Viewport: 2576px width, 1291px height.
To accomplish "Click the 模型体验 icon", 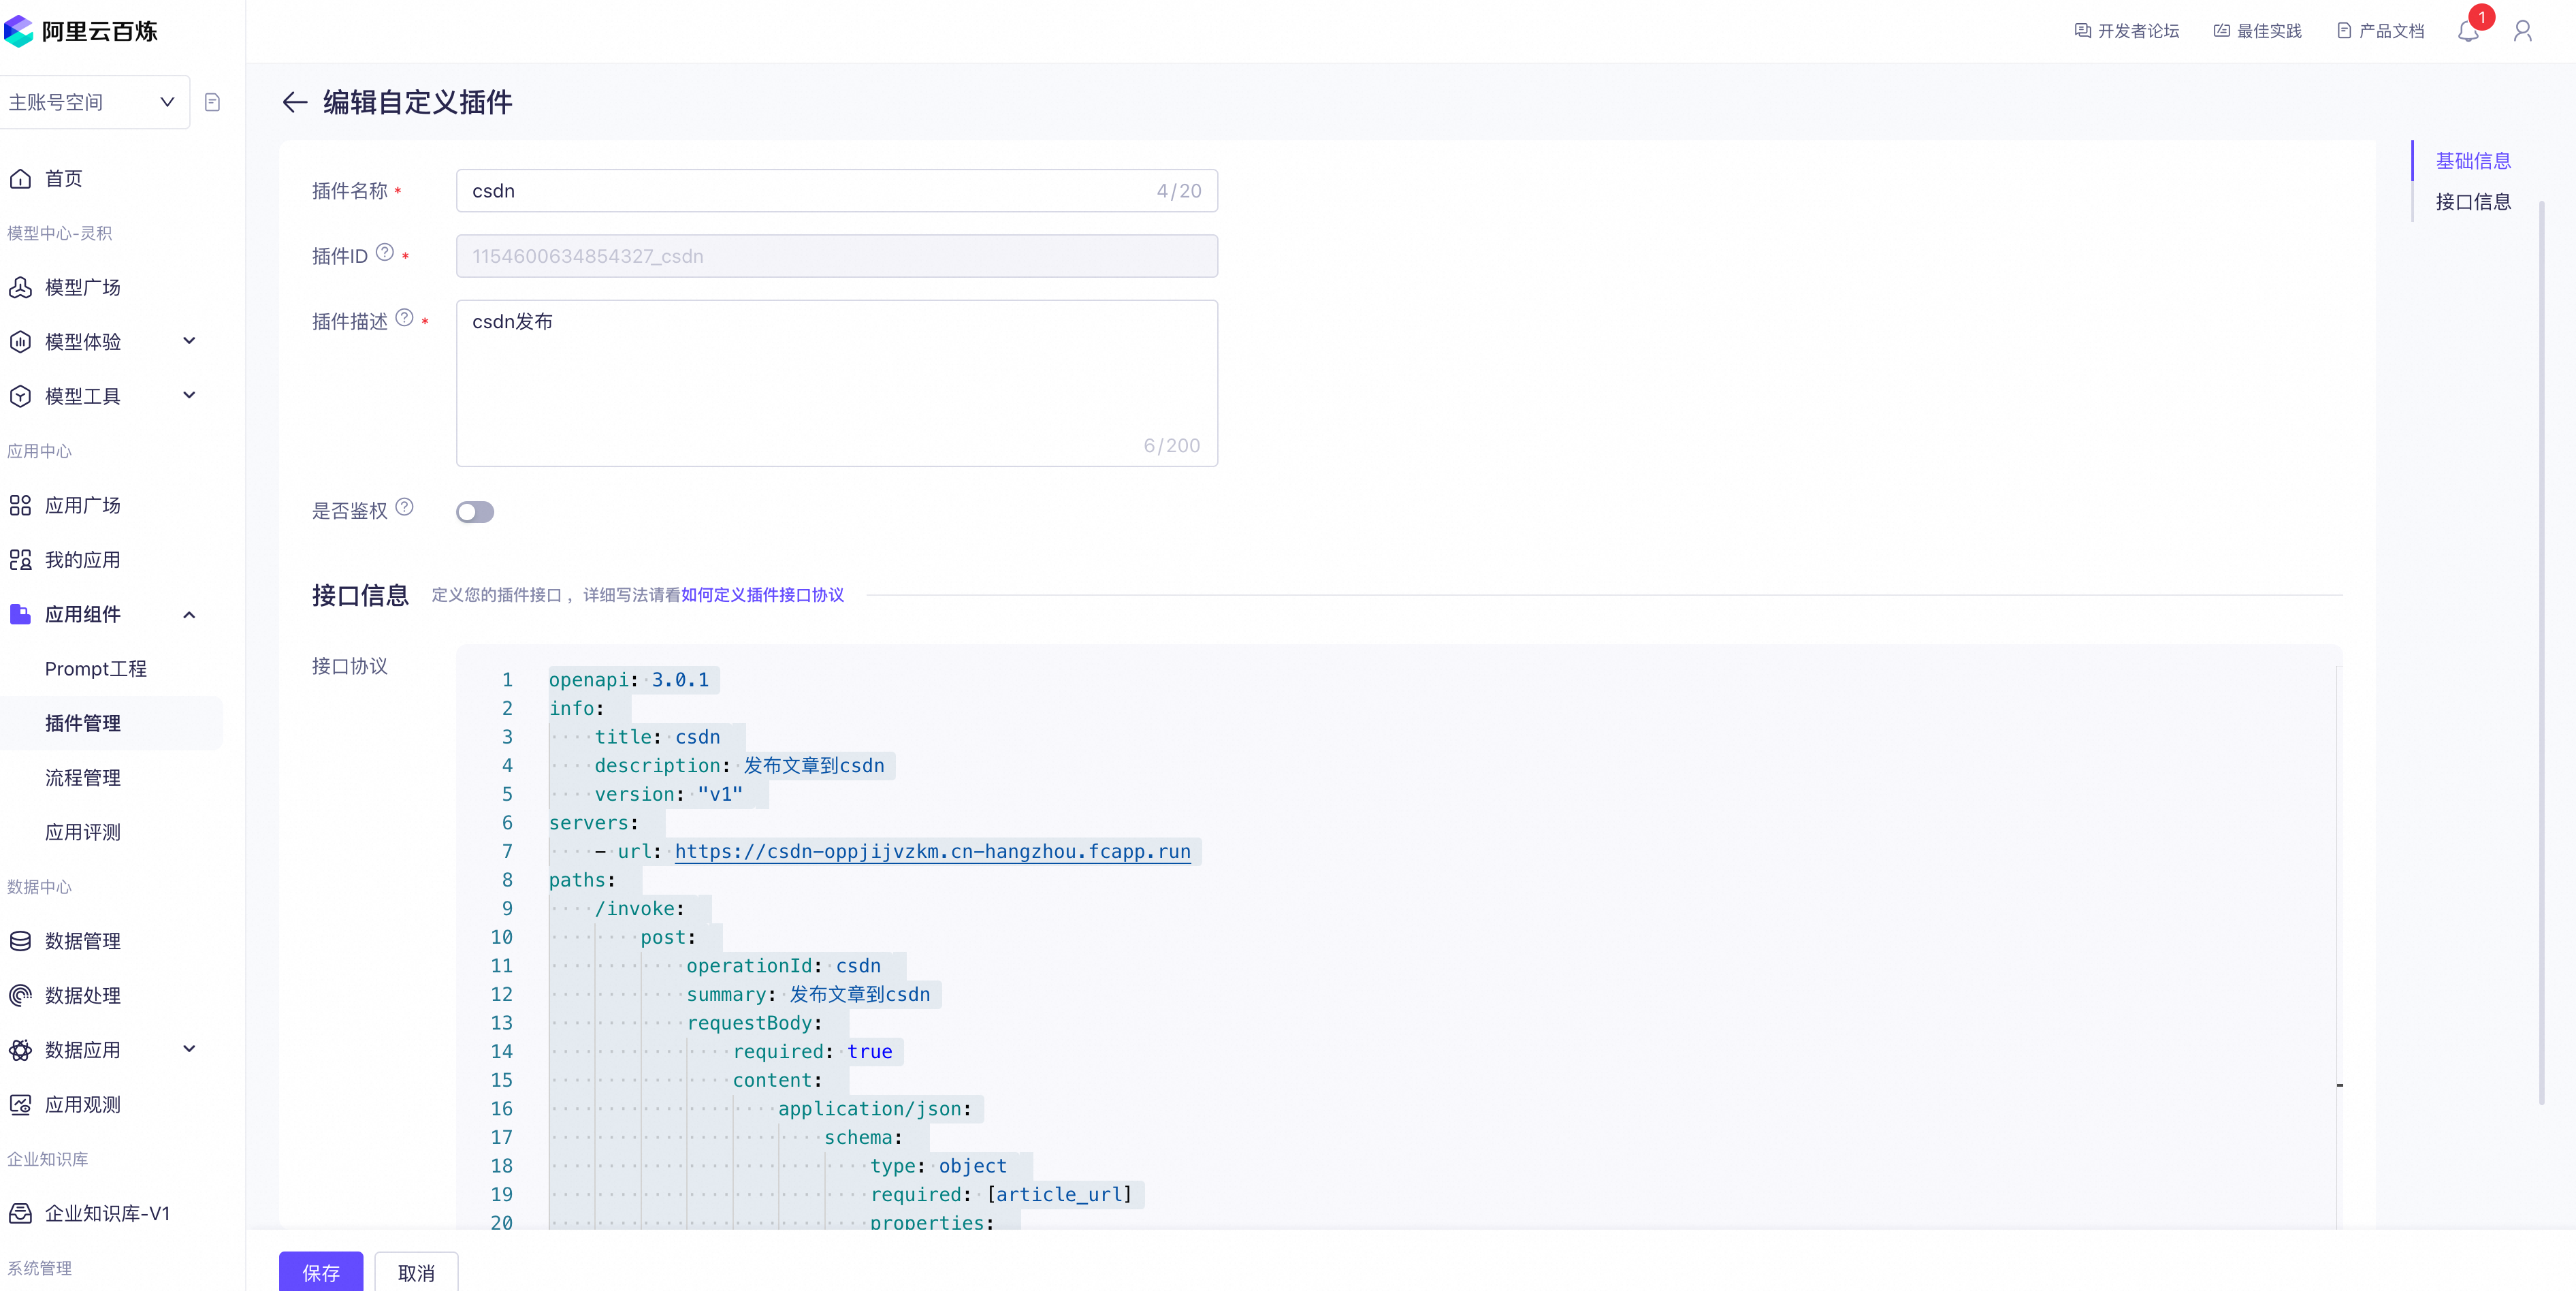I will coord(20,342).
